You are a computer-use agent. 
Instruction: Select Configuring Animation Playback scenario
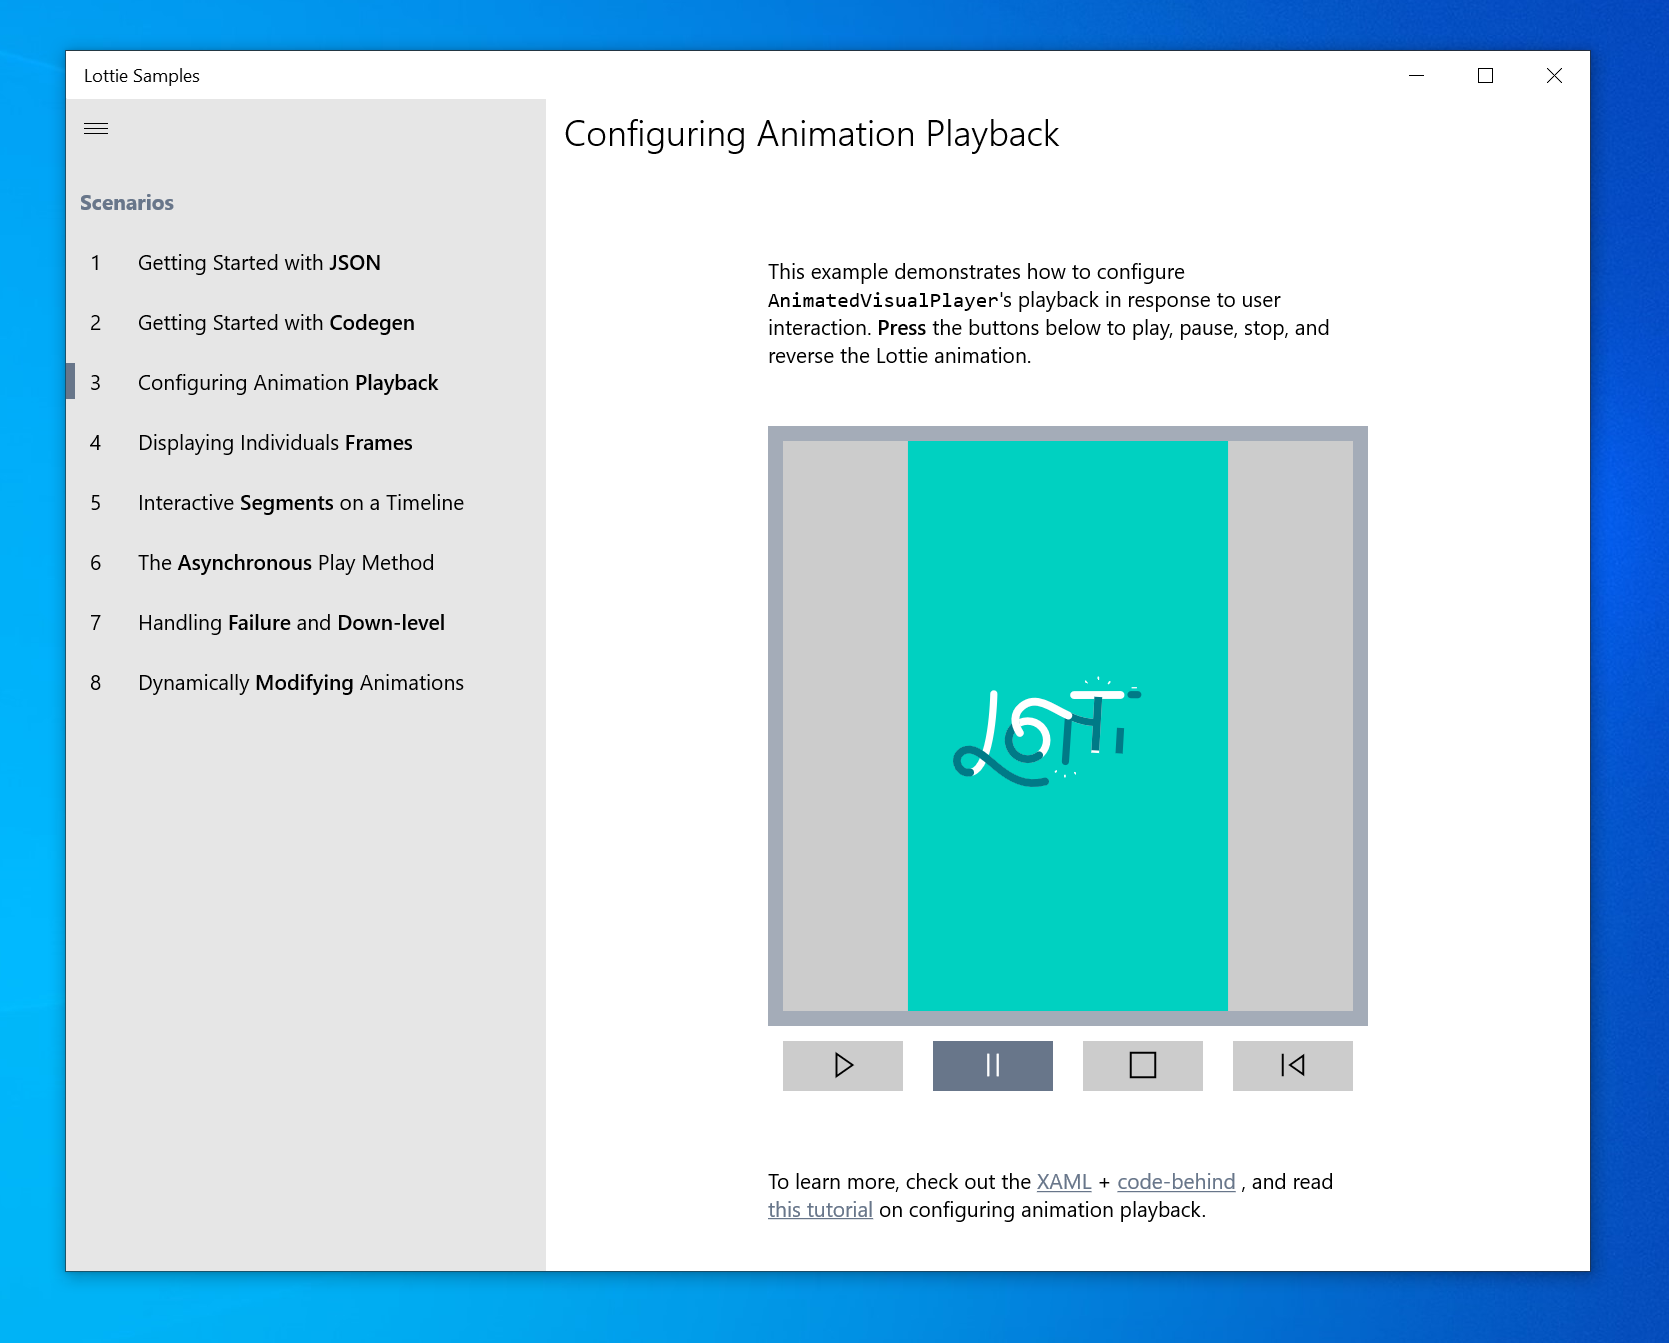pyautogui.click(x=306, y=383)
